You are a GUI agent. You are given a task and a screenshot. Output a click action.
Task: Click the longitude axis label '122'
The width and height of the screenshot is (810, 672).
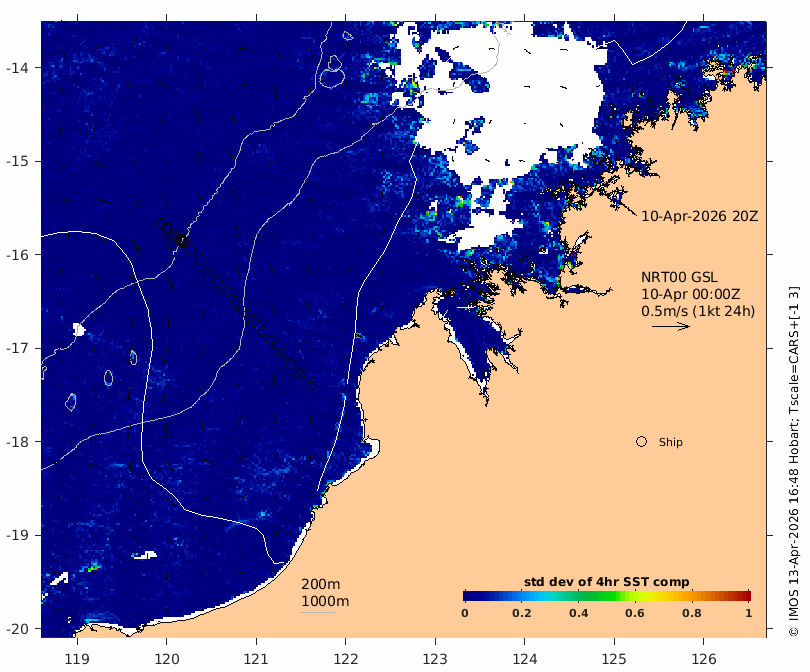(x=346, y=659)
